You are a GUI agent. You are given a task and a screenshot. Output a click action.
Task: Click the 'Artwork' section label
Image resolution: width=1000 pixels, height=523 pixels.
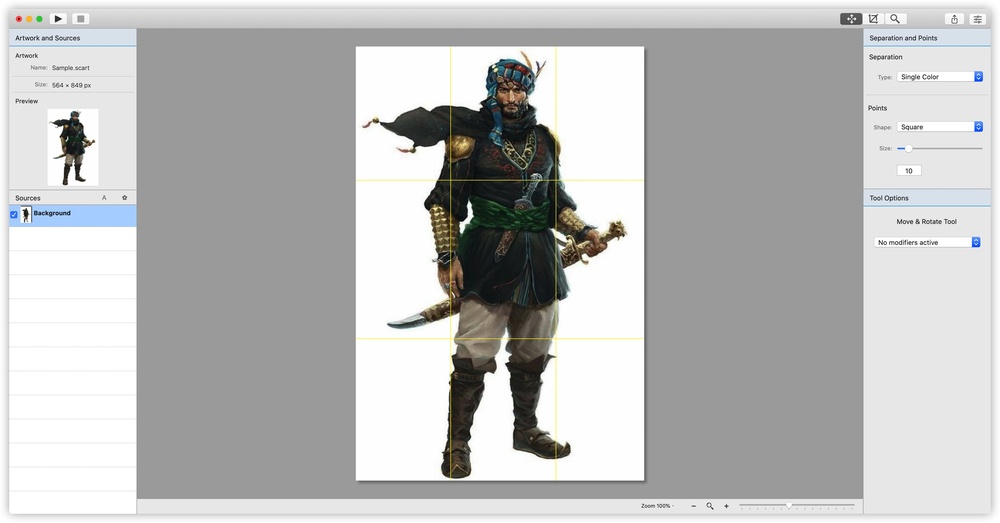coord(27,55)
